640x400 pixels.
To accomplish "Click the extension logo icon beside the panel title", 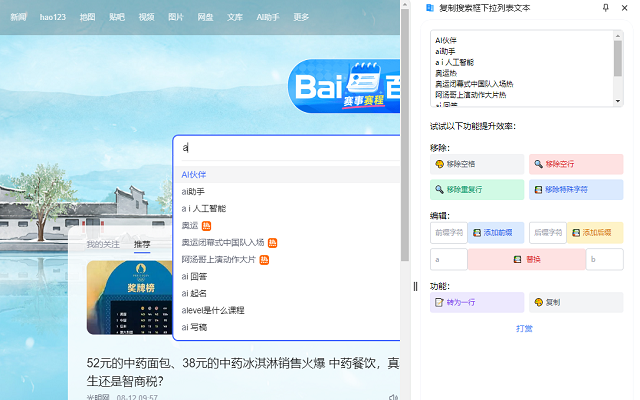I will click(430, 8).
